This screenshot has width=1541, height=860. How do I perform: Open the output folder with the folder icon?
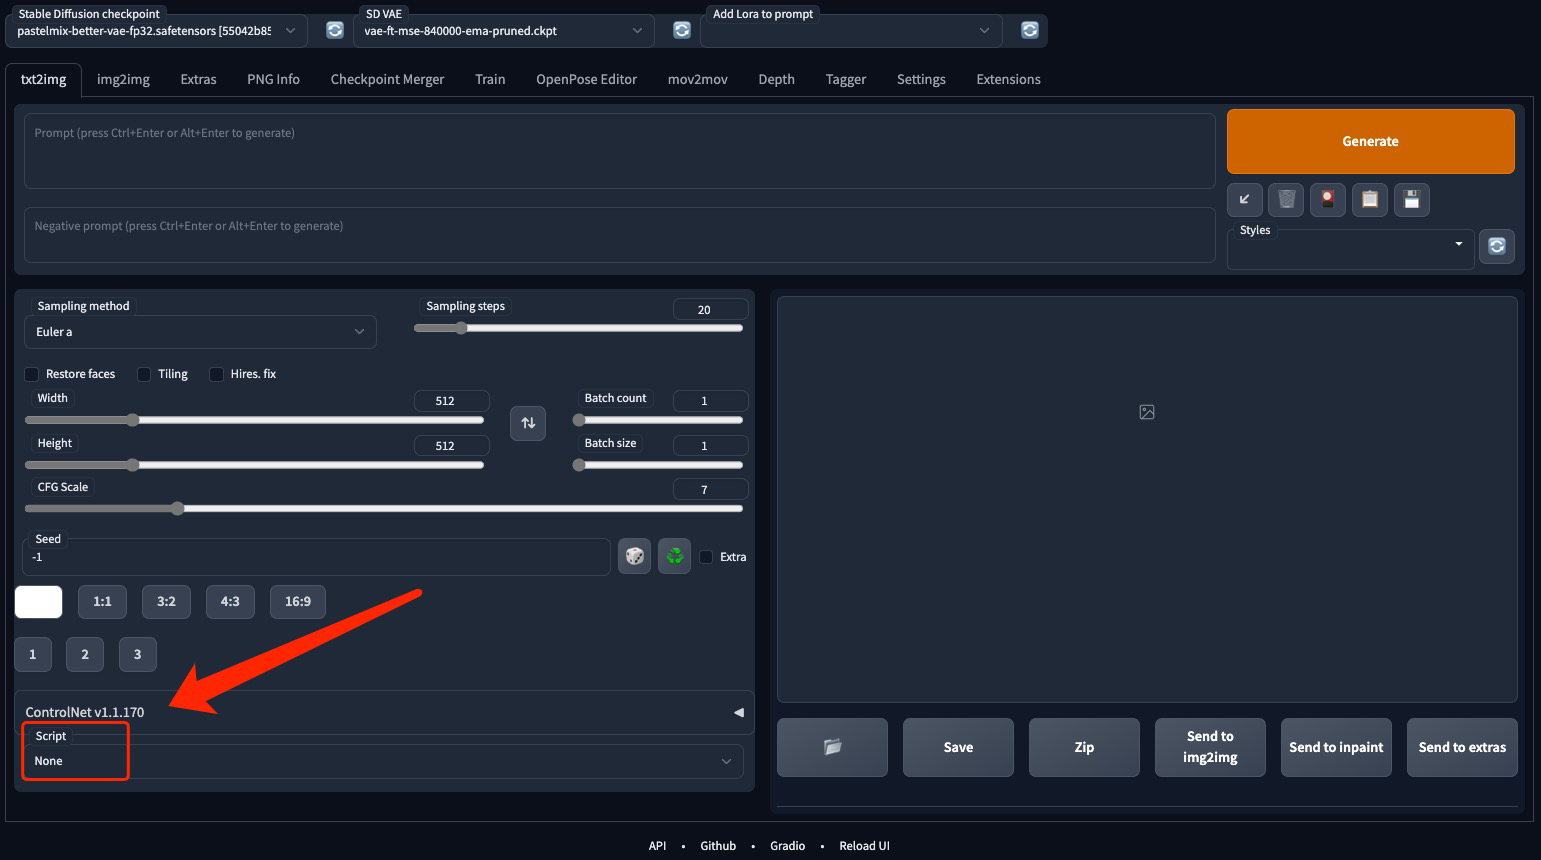pos(832,747)
